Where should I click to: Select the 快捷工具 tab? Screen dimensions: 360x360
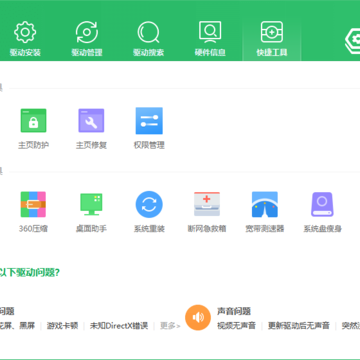pos(272,38)
